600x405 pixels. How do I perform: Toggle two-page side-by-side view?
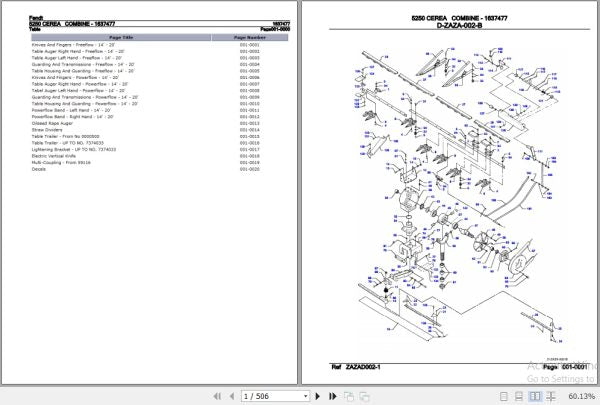535,397
